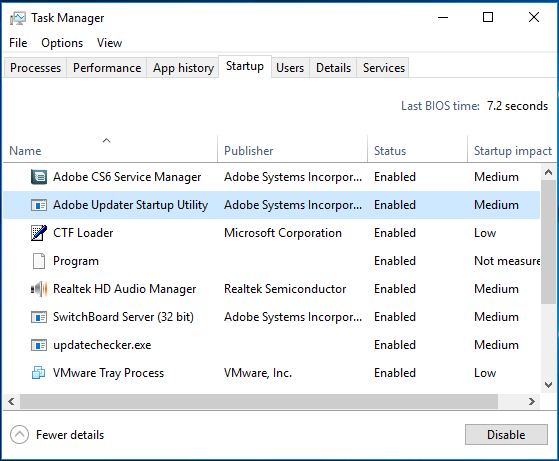
Task: Select the updatechecker.exe entry
Action: (272, 345)
